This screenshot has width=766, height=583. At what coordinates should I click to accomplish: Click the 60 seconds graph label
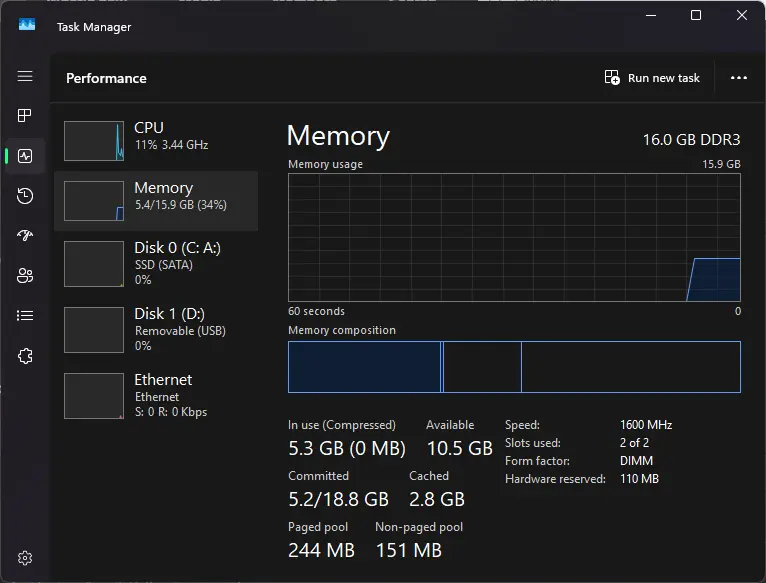pyautogui.click(x=317, y=311)
